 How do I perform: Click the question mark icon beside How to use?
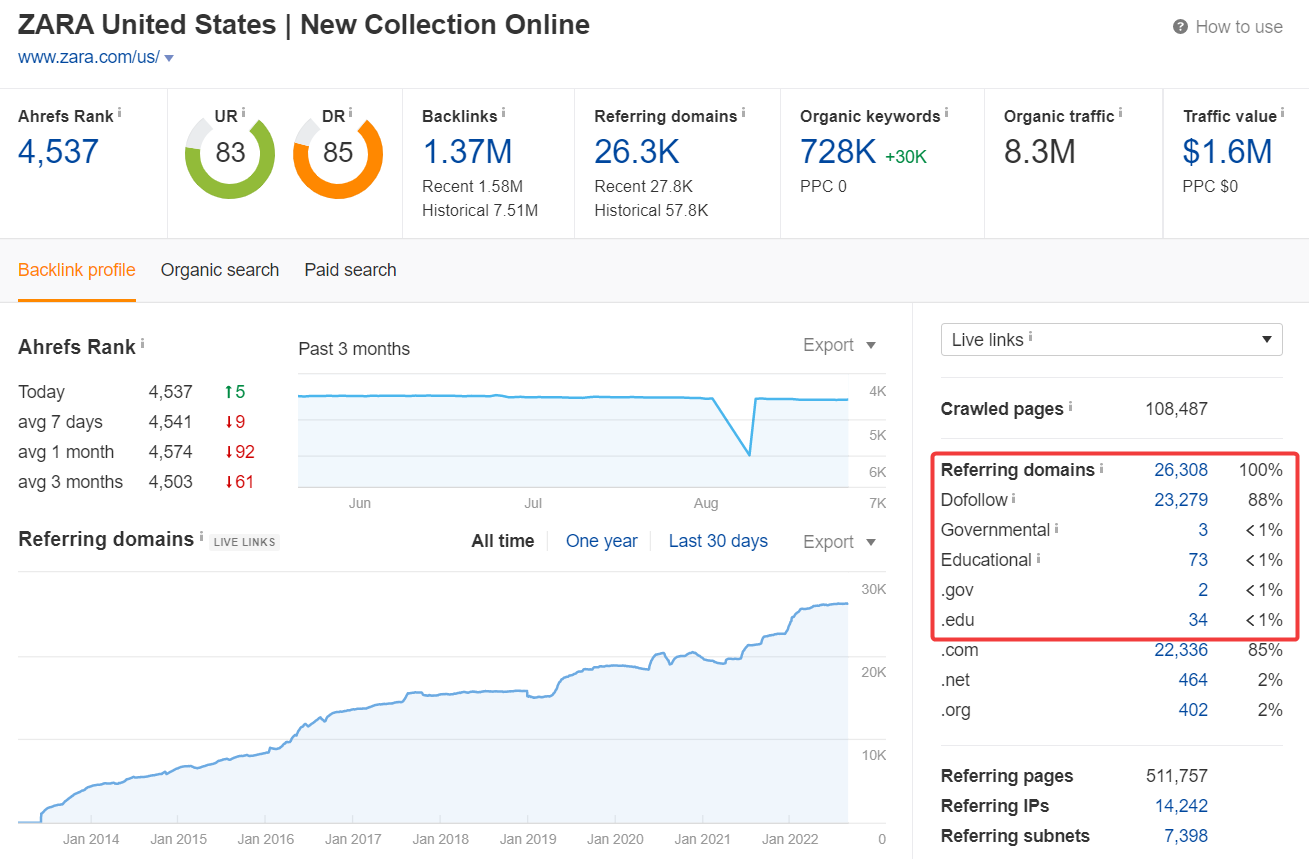click(x=1181, y=27)
